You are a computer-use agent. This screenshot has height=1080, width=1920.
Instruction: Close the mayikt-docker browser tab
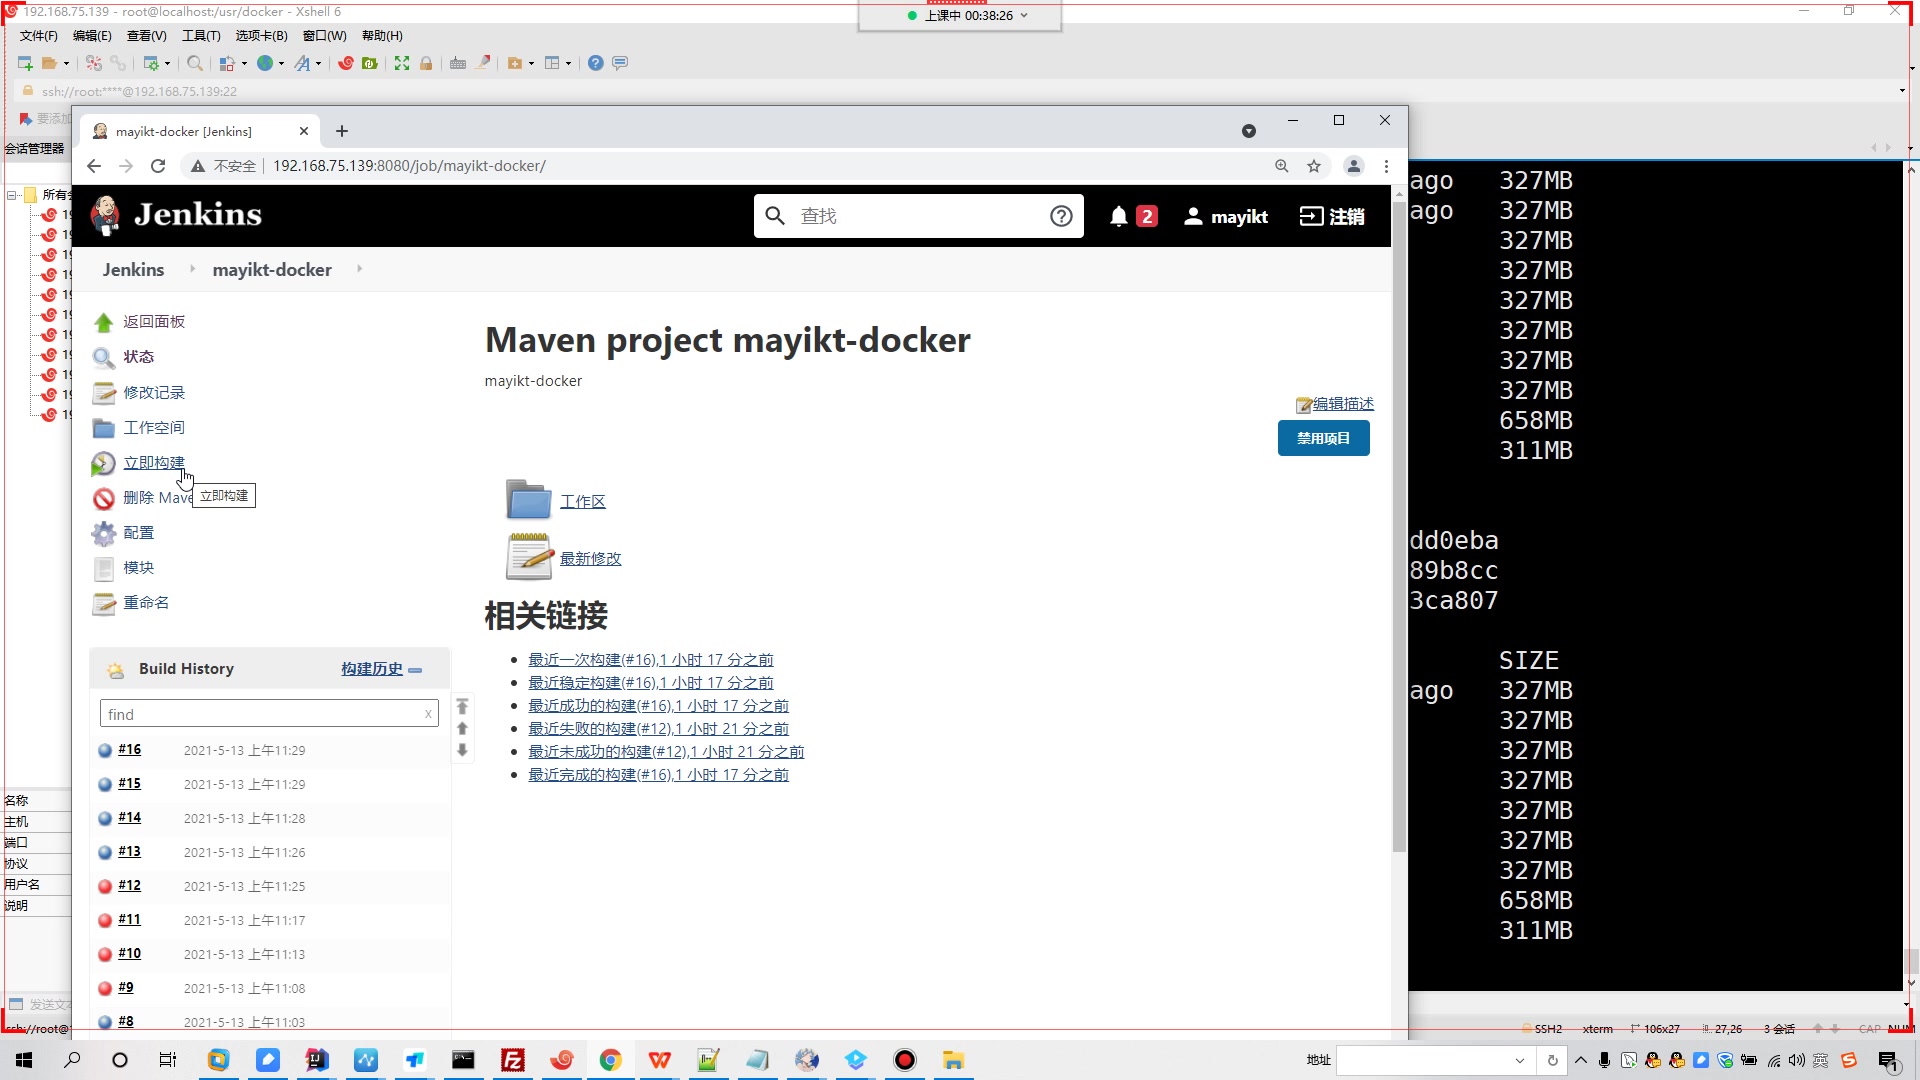tap(304, 131)
